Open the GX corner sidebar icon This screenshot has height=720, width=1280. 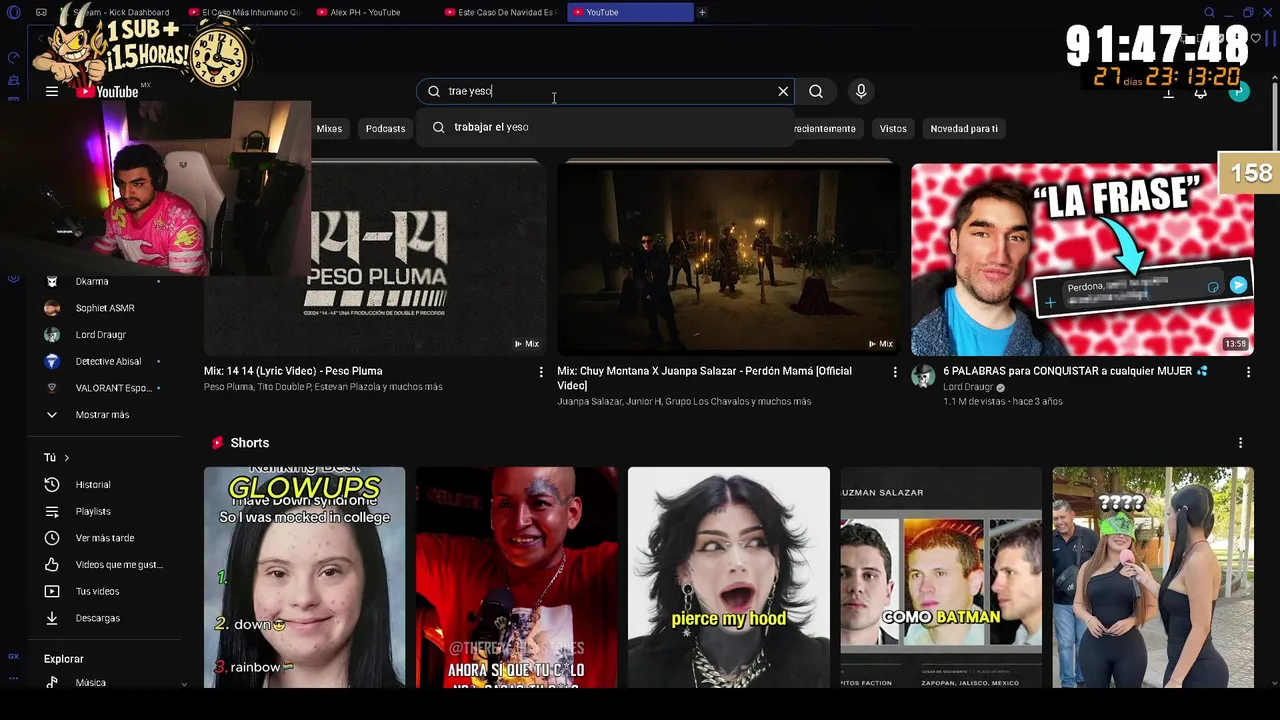(x=13, y=657)
